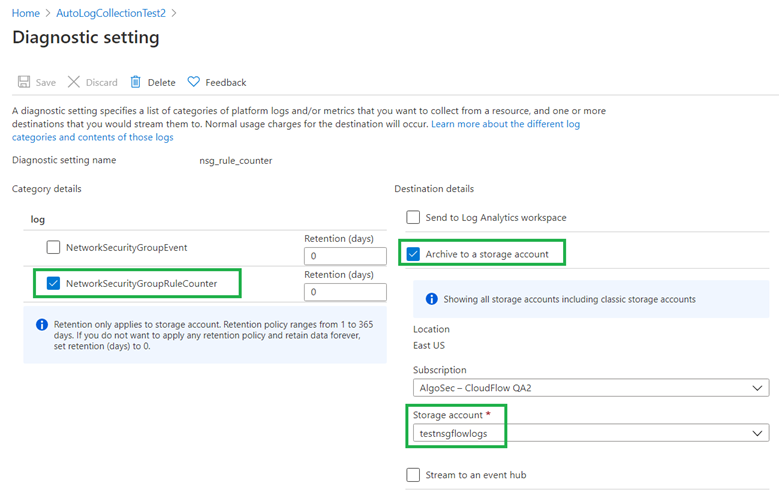Uncheck Archive to a storage account
779x501 pixels.
(413, 254)
